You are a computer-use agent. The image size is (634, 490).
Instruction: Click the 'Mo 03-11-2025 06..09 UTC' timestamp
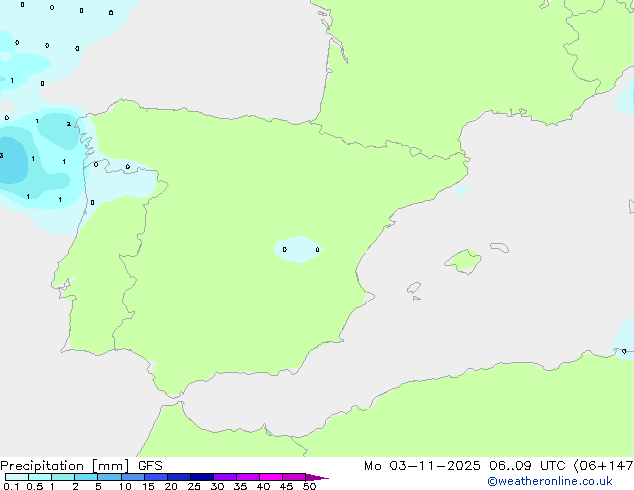tap(464, 466)
